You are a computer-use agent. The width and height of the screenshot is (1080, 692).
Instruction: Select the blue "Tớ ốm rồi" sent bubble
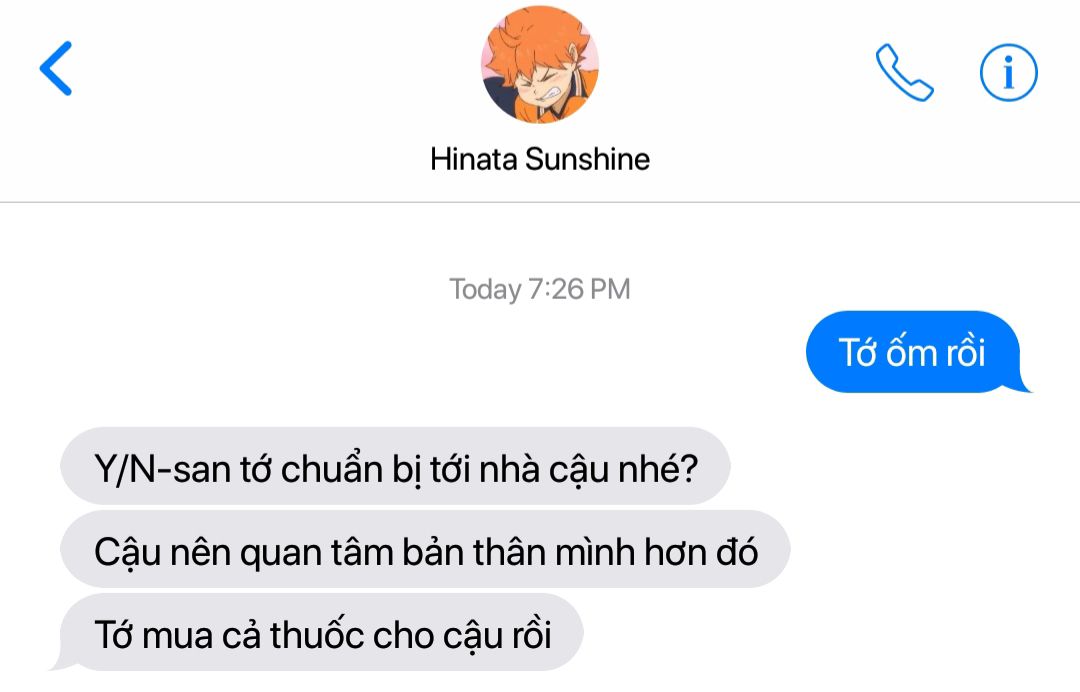point(913,352)
